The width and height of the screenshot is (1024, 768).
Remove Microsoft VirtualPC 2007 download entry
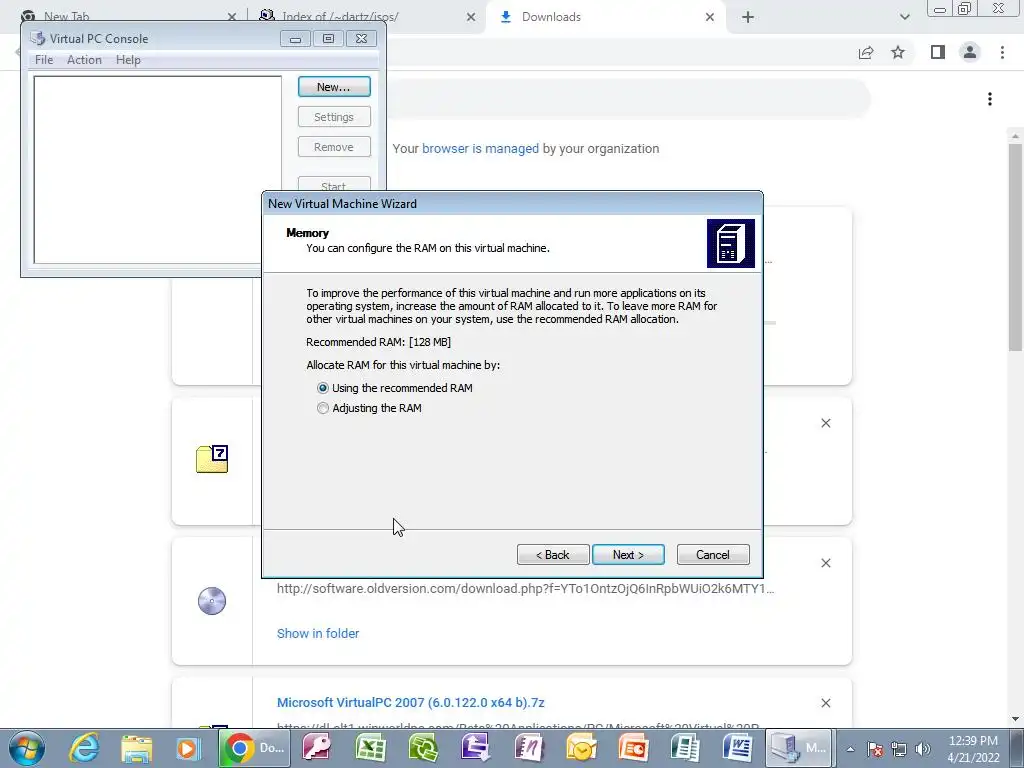tap(825, 703)
